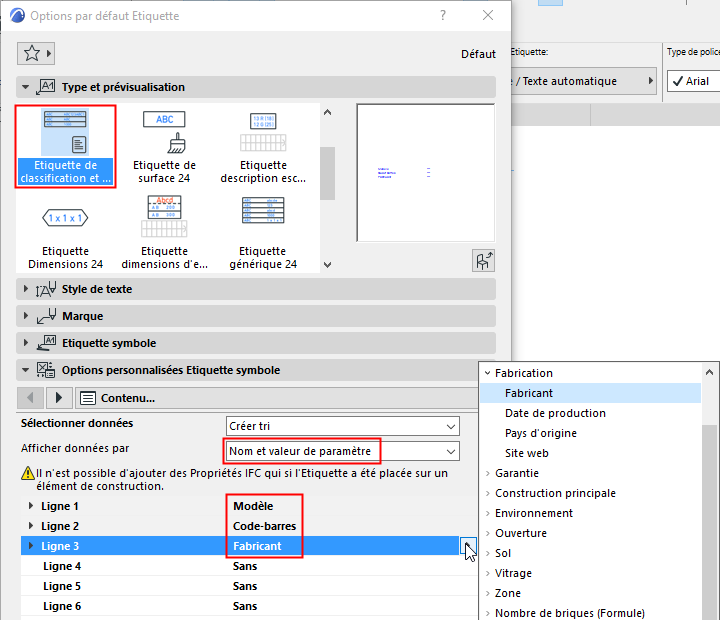Open the Contenu... page selector
Screen dimensions: 720x620
276,398
